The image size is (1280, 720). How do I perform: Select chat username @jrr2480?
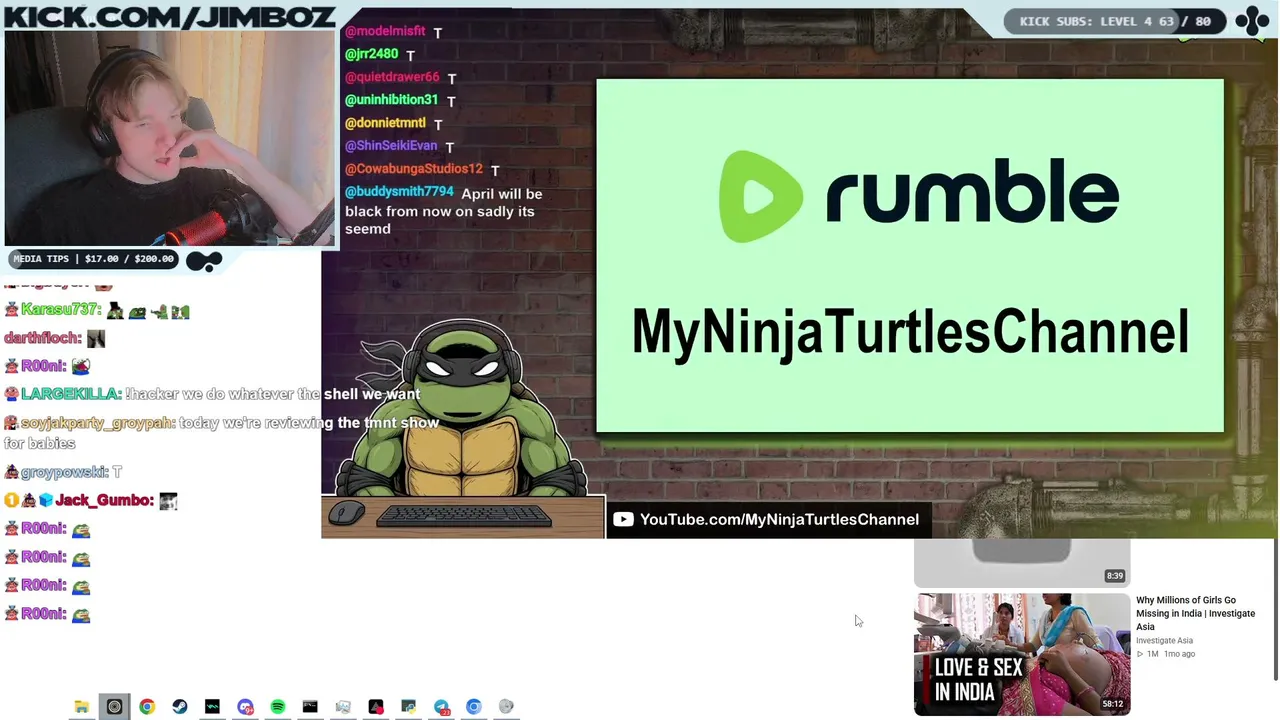tap(371, 54)
